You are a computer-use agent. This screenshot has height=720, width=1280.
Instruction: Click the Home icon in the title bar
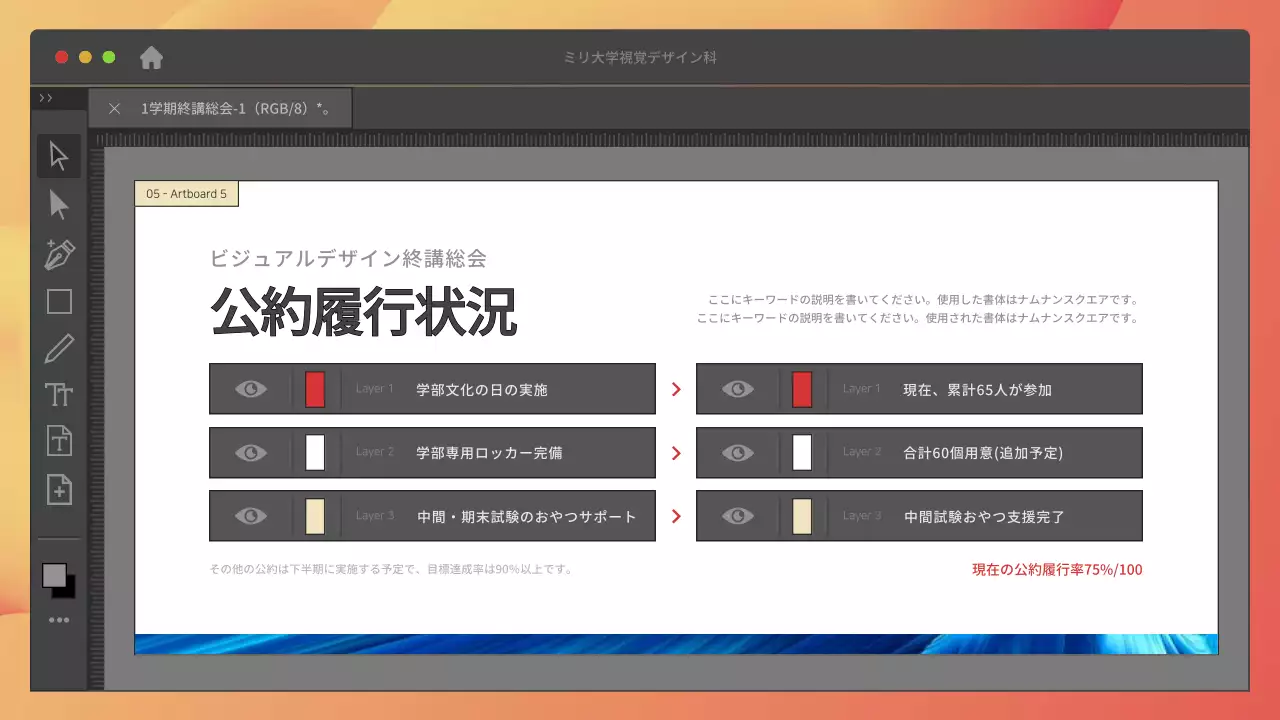click(150, 58)
